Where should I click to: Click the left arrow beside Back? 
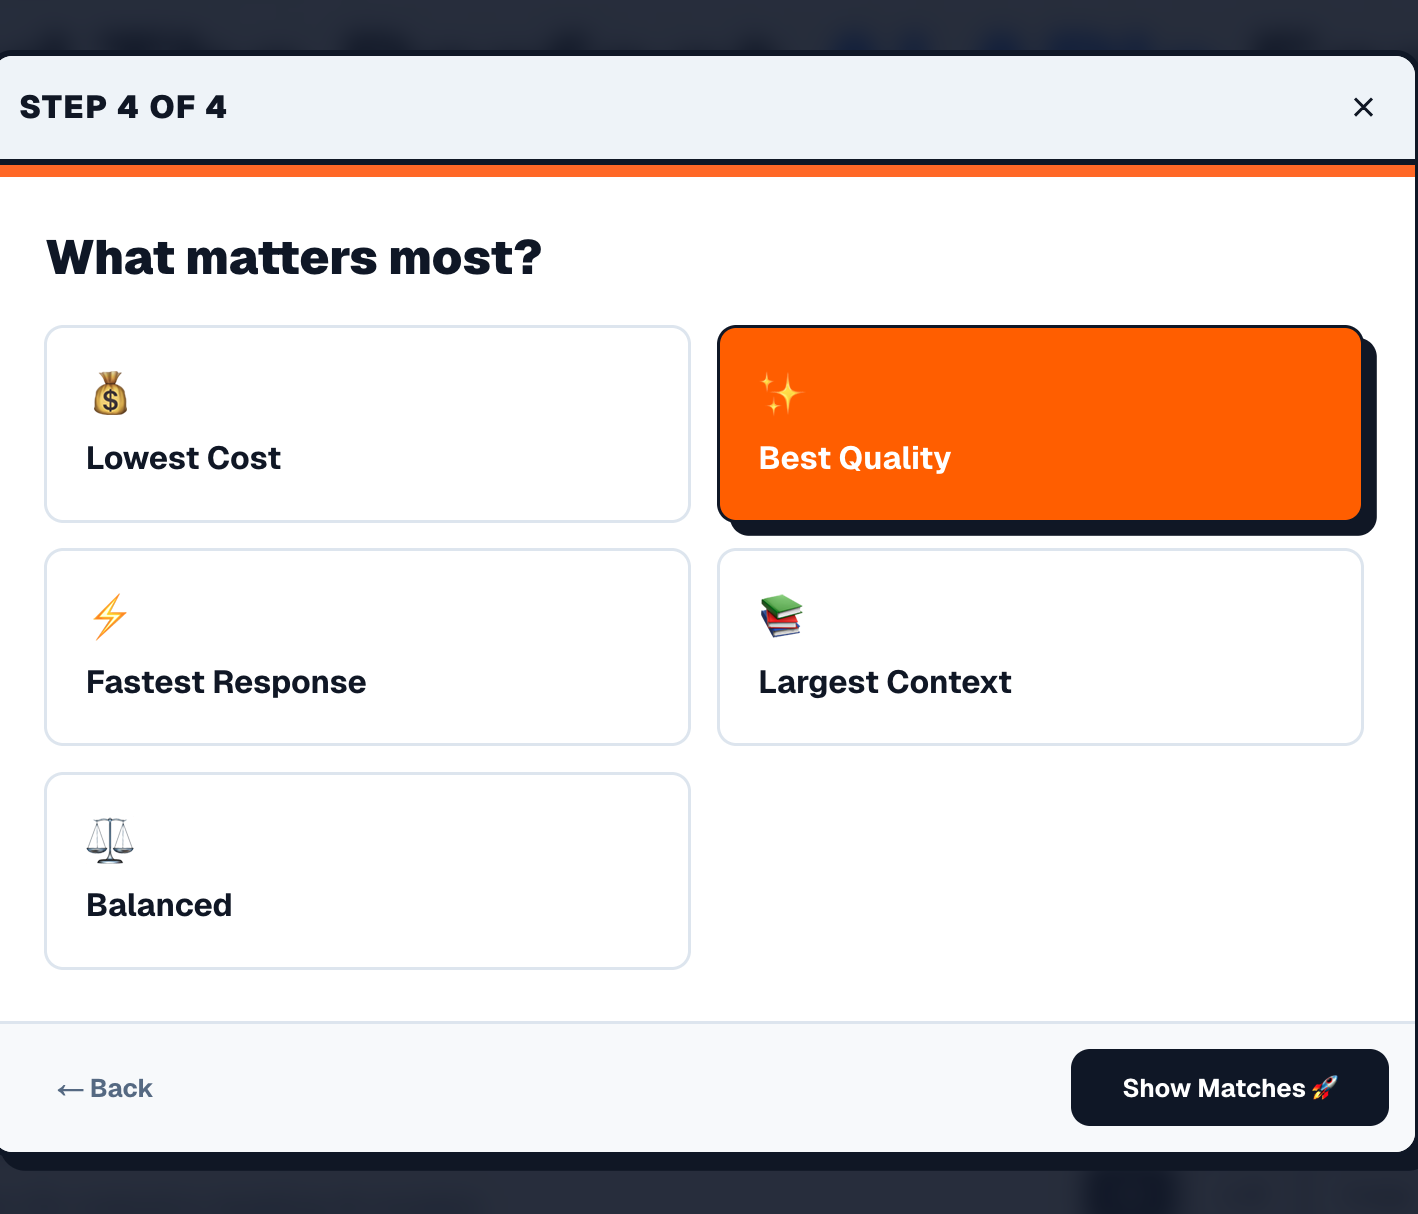click(69, 1089)
